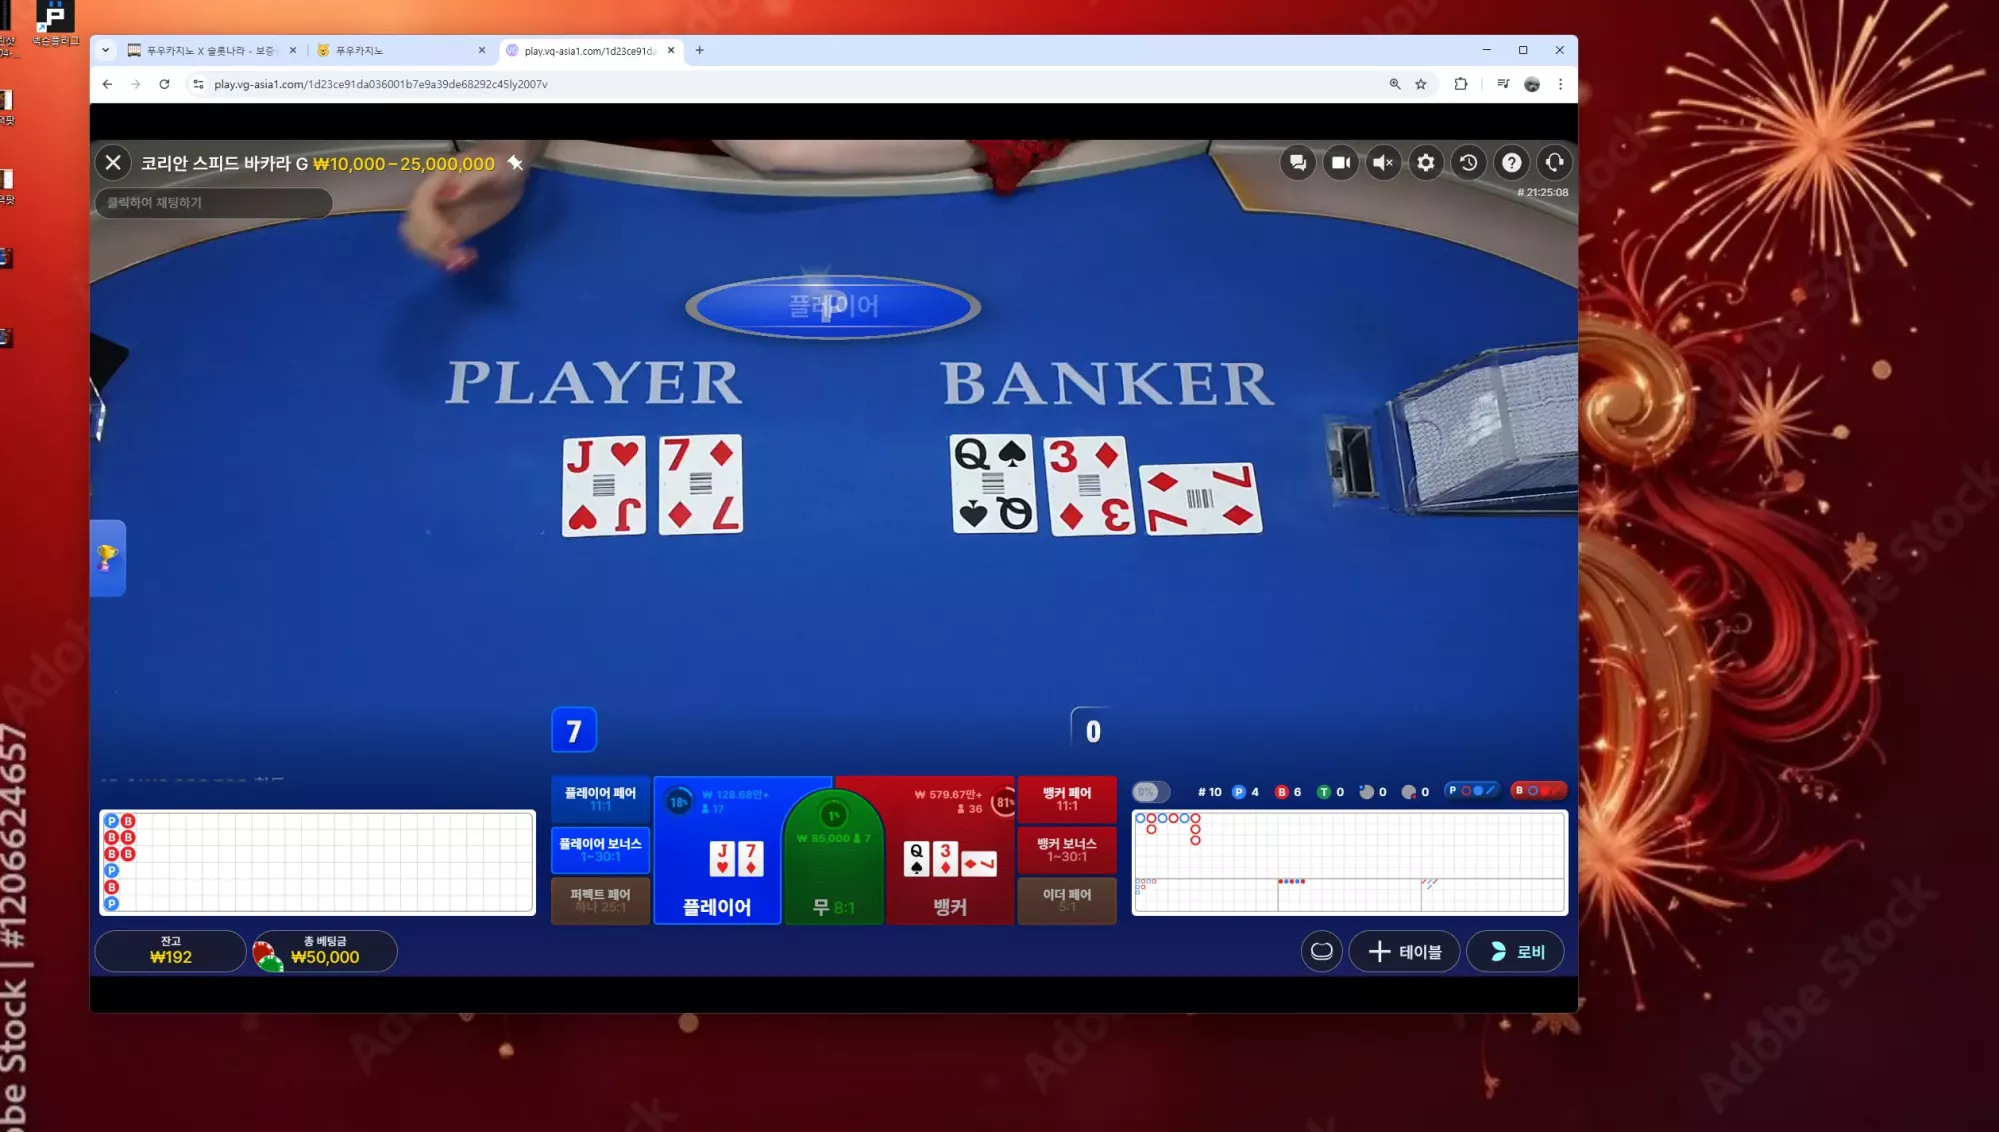Viewport: 1999px width, 1132px height.
Task: Open the trophy side tab
Action: 107,558
